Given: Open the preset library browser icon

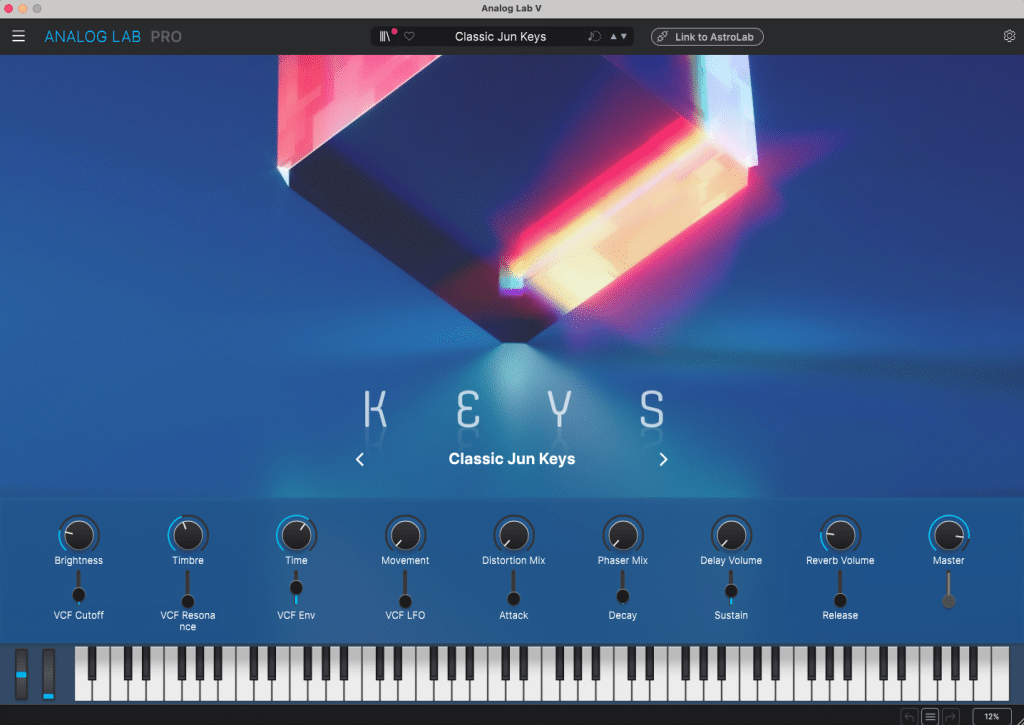Looking at the screenshot, I should point(385,36).
